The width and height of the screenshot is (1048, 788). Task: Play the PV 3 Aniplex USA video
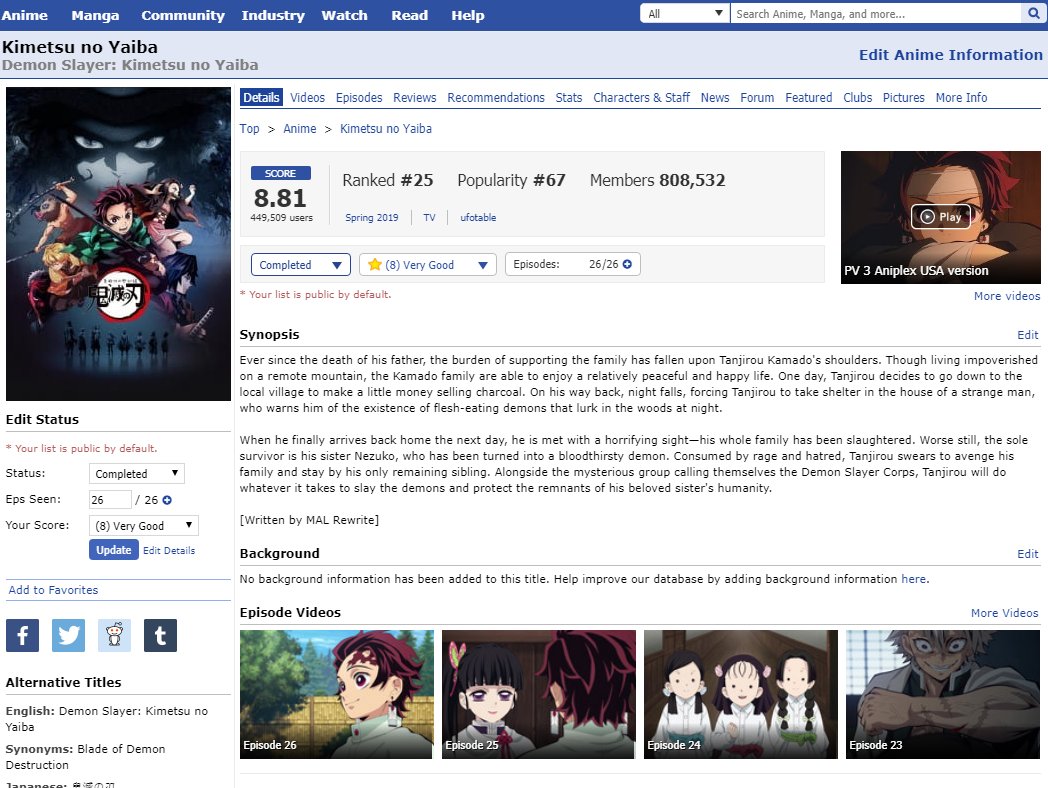pos(940,217)
